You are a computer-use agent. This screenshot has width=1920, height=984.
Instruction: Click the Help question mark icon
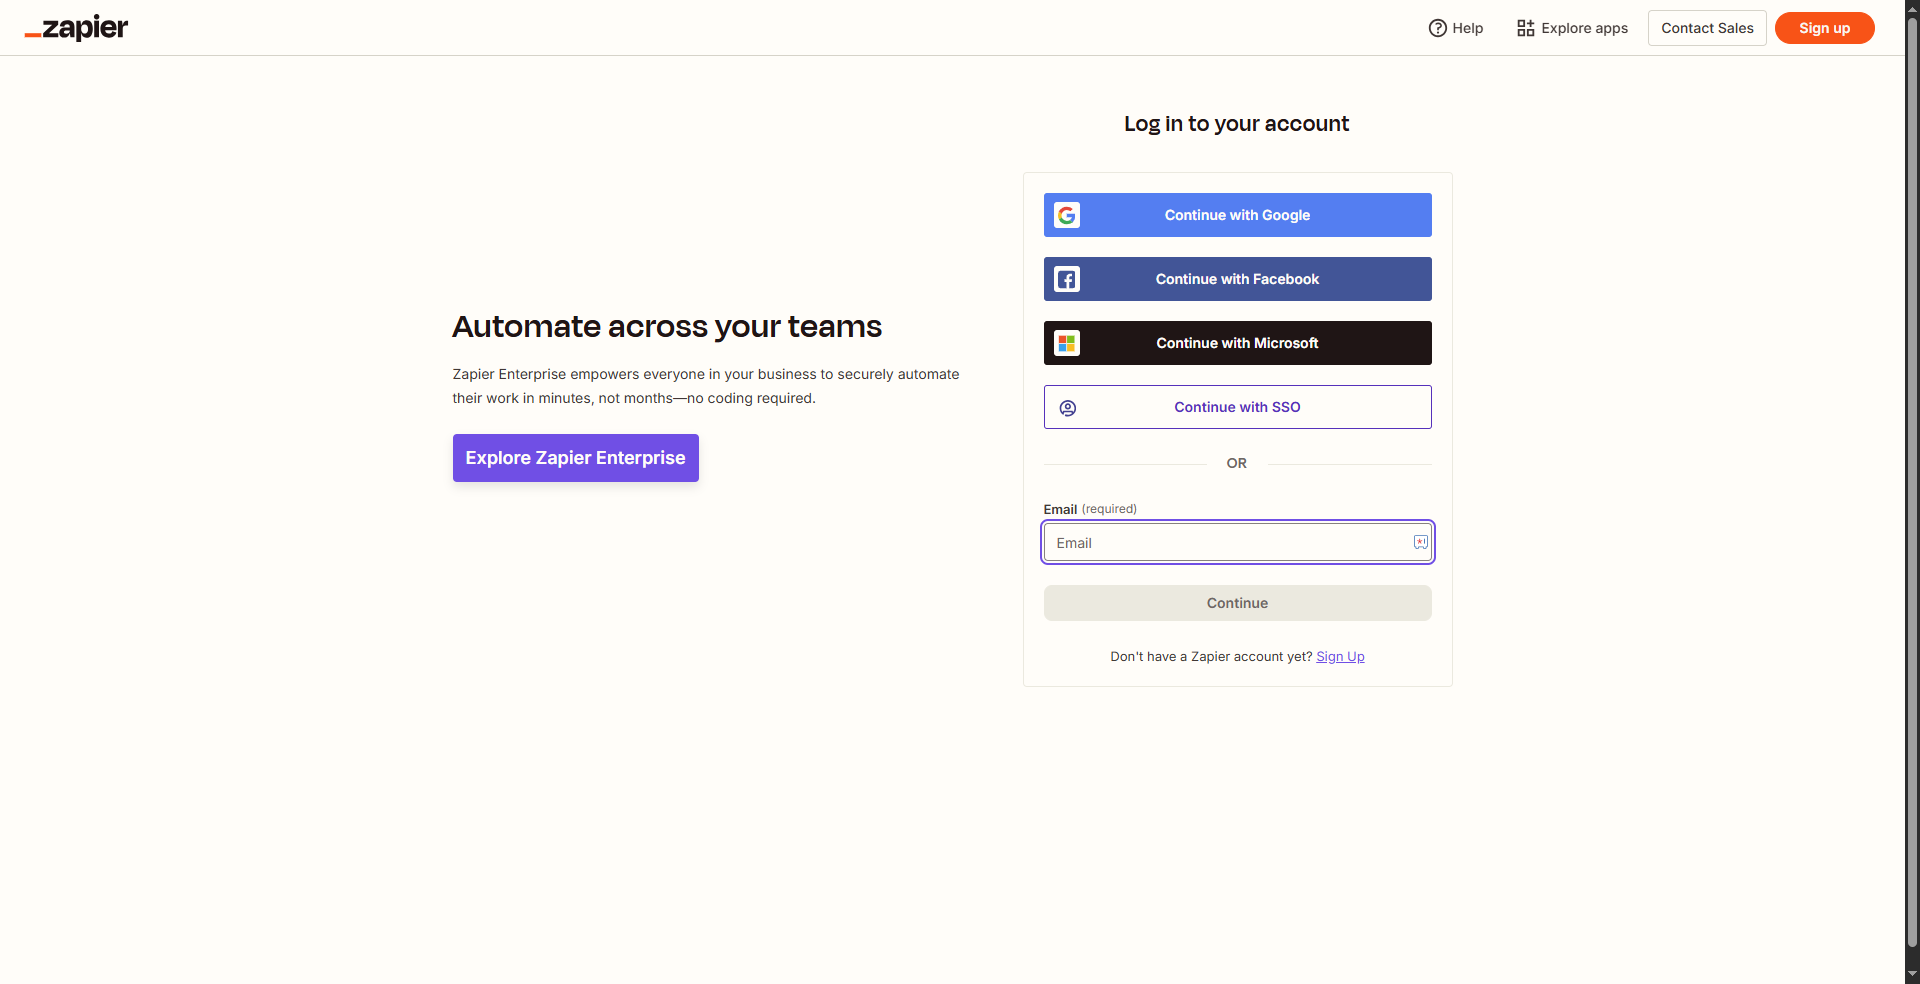tap(1437, 28)
